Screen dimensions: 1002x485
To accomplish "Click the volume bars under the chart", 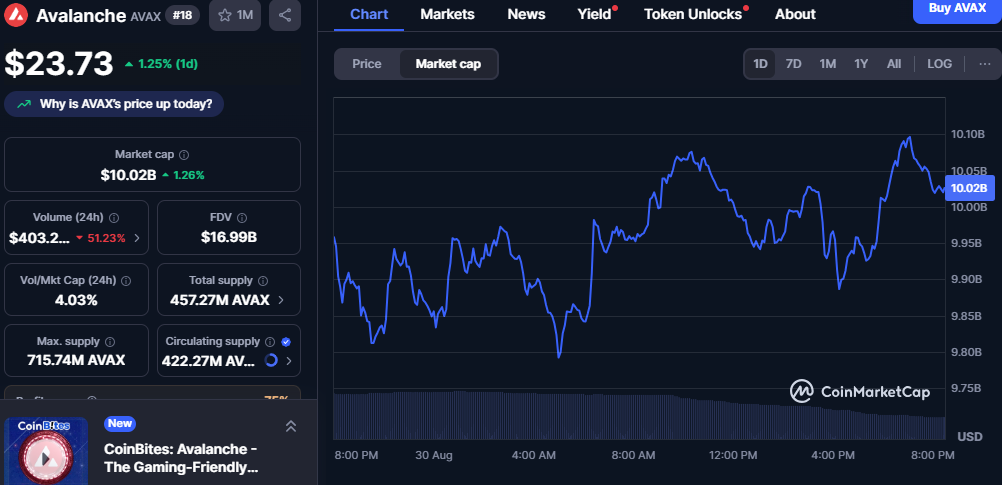I will pos(639,415).
